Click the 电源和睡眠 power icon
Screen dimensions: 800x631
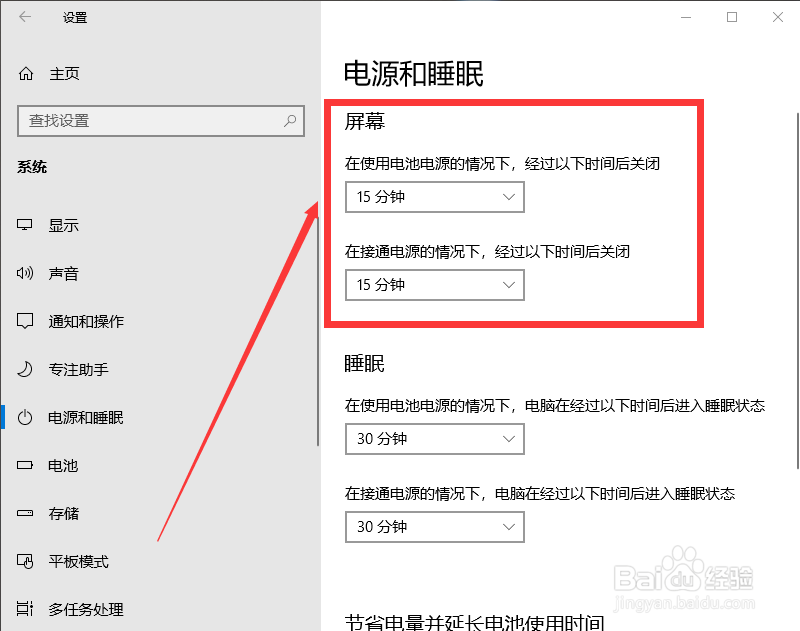coord(24,417)
